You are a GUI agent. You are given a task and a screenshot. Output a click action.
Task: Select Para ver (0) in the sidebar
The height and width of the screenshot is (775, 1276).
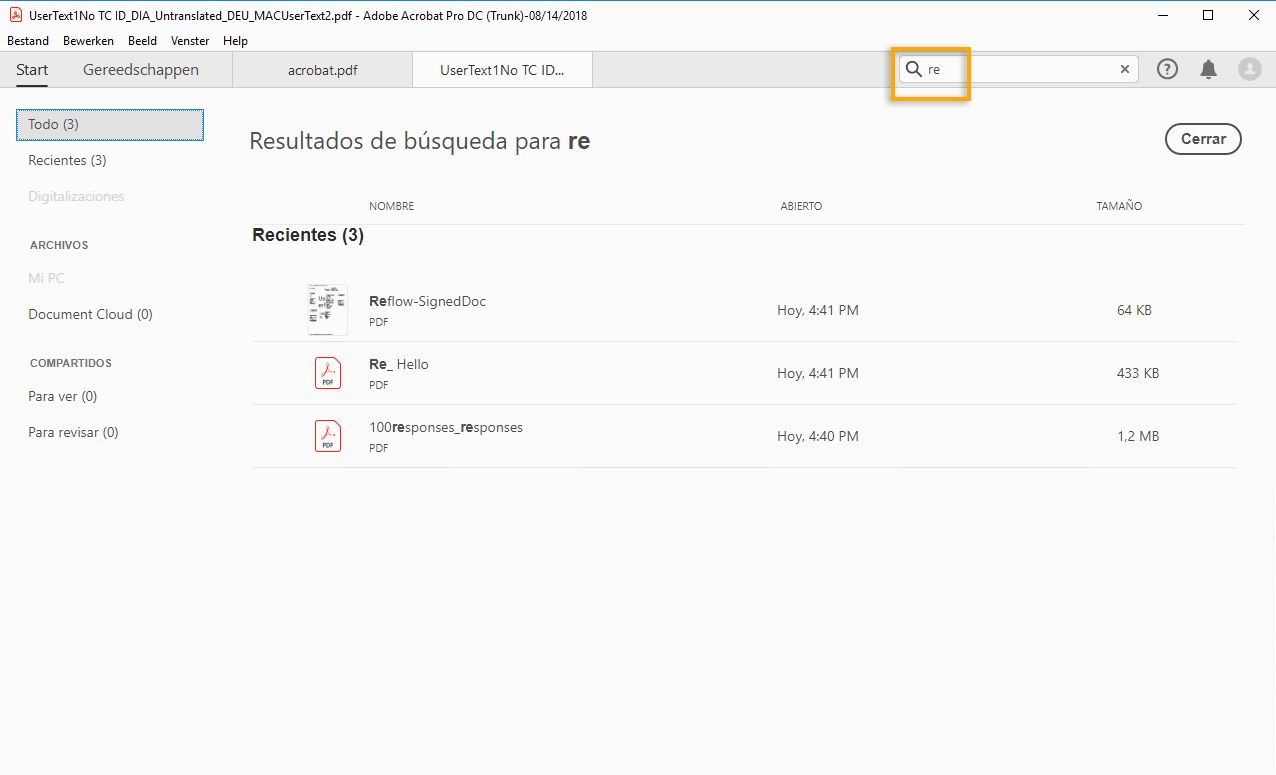coord(62,396)
